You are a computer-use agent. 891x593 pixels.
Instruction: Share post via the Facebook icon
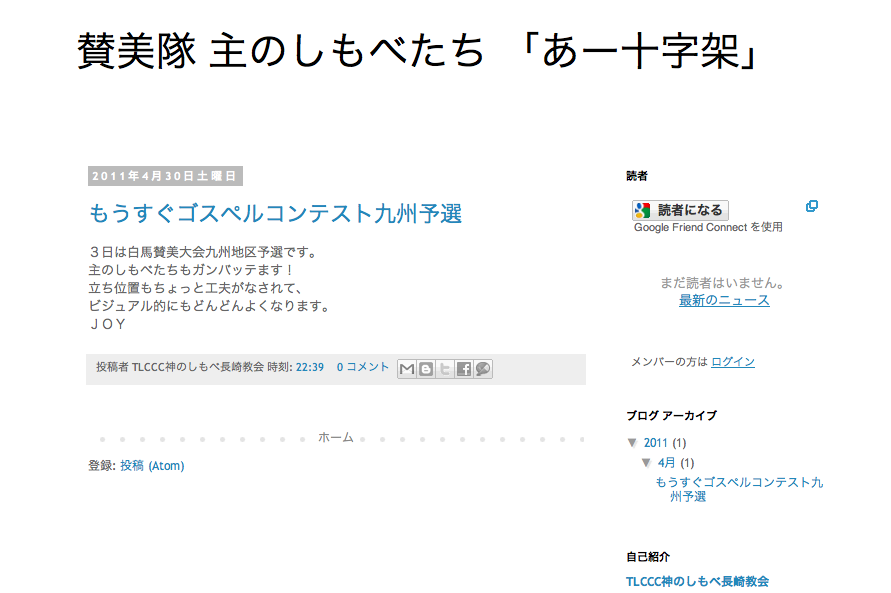464,369
